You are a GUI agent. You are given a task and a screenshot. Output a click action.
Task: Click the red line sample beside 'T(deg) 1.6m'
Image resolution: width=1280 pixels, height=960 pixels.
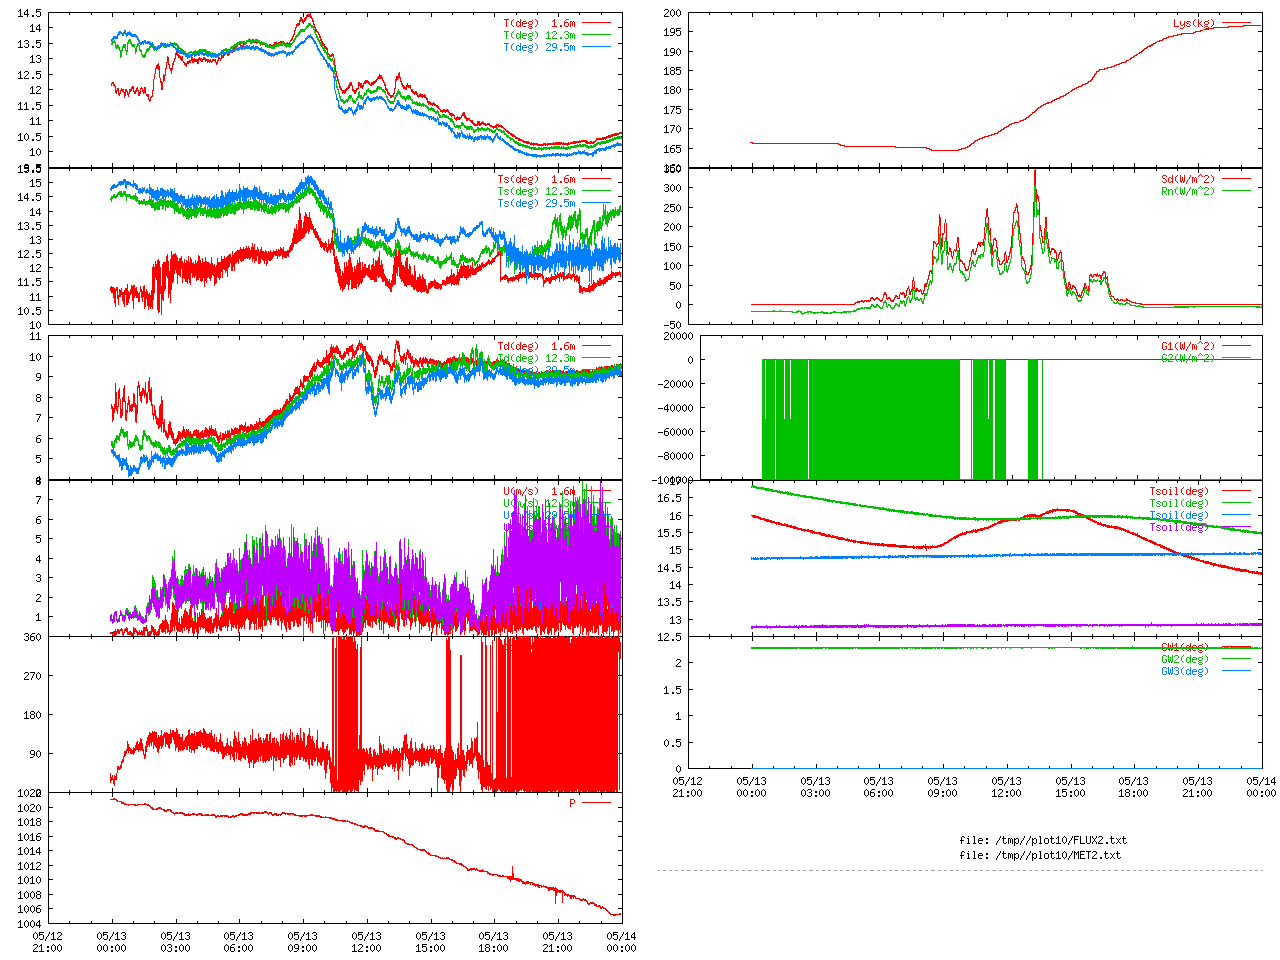click(x=596, y=23)
